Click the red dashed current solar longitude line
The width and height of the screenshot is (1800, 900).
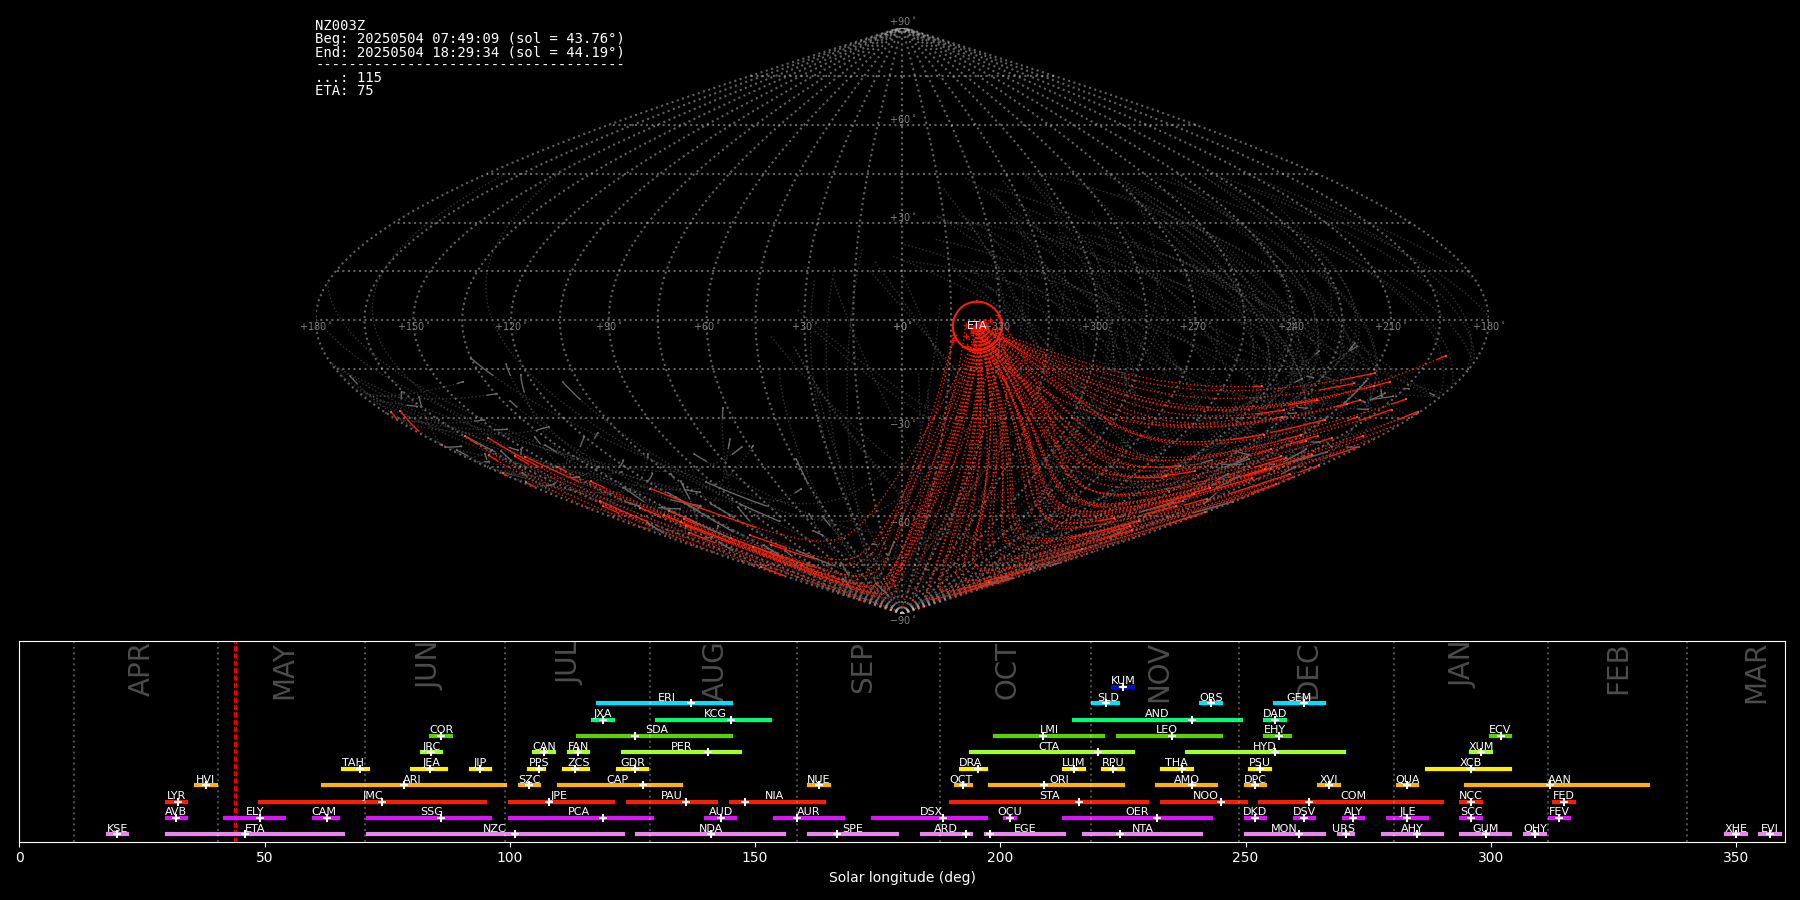[235, 741]
